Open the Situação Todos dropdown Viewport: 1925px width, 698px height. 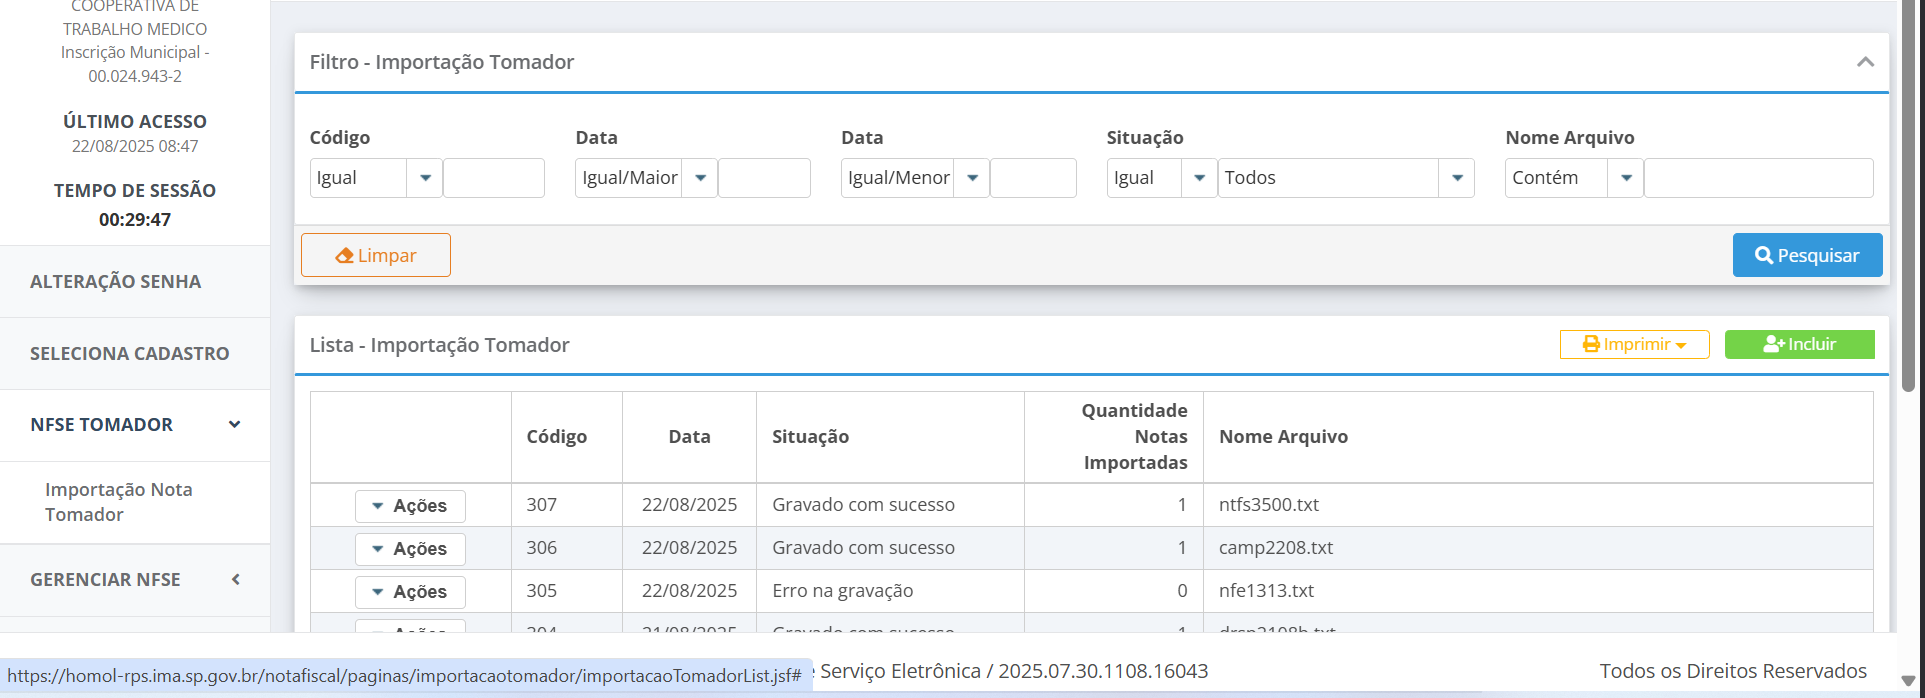coord(1456,178)
